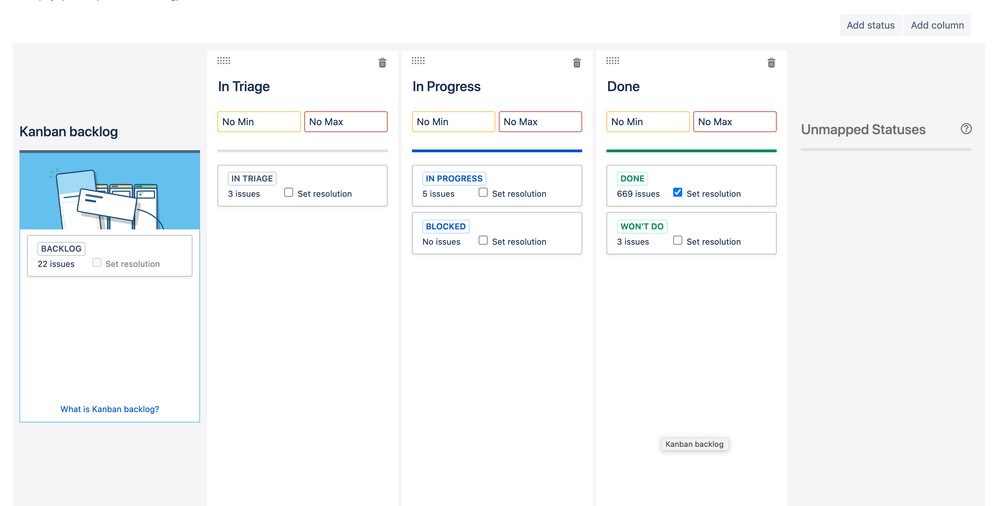Toggle Set resolution for In Progress status
Image resolution: width=999 pixels, height=506 pixels.
(x=483, y=192)
